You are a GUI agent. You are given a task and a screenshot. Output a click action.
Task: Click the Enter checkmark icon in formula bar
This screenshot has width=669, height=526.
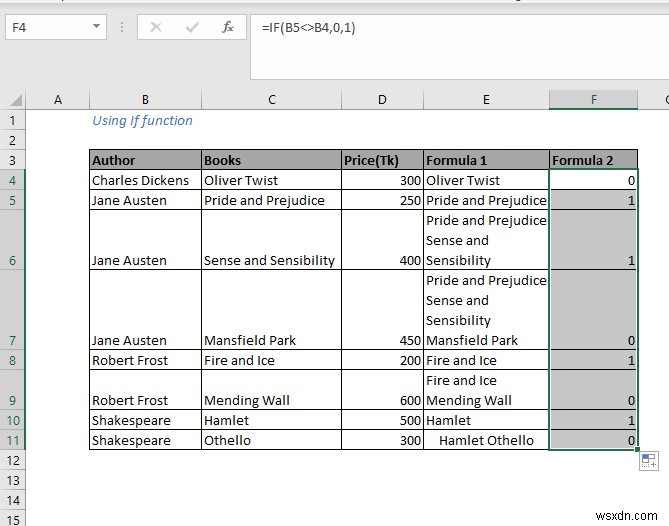pos(192,28)
